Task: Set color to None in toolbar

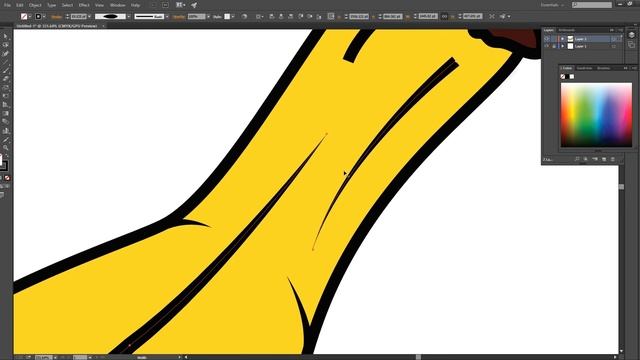Action: coord(7,178)
